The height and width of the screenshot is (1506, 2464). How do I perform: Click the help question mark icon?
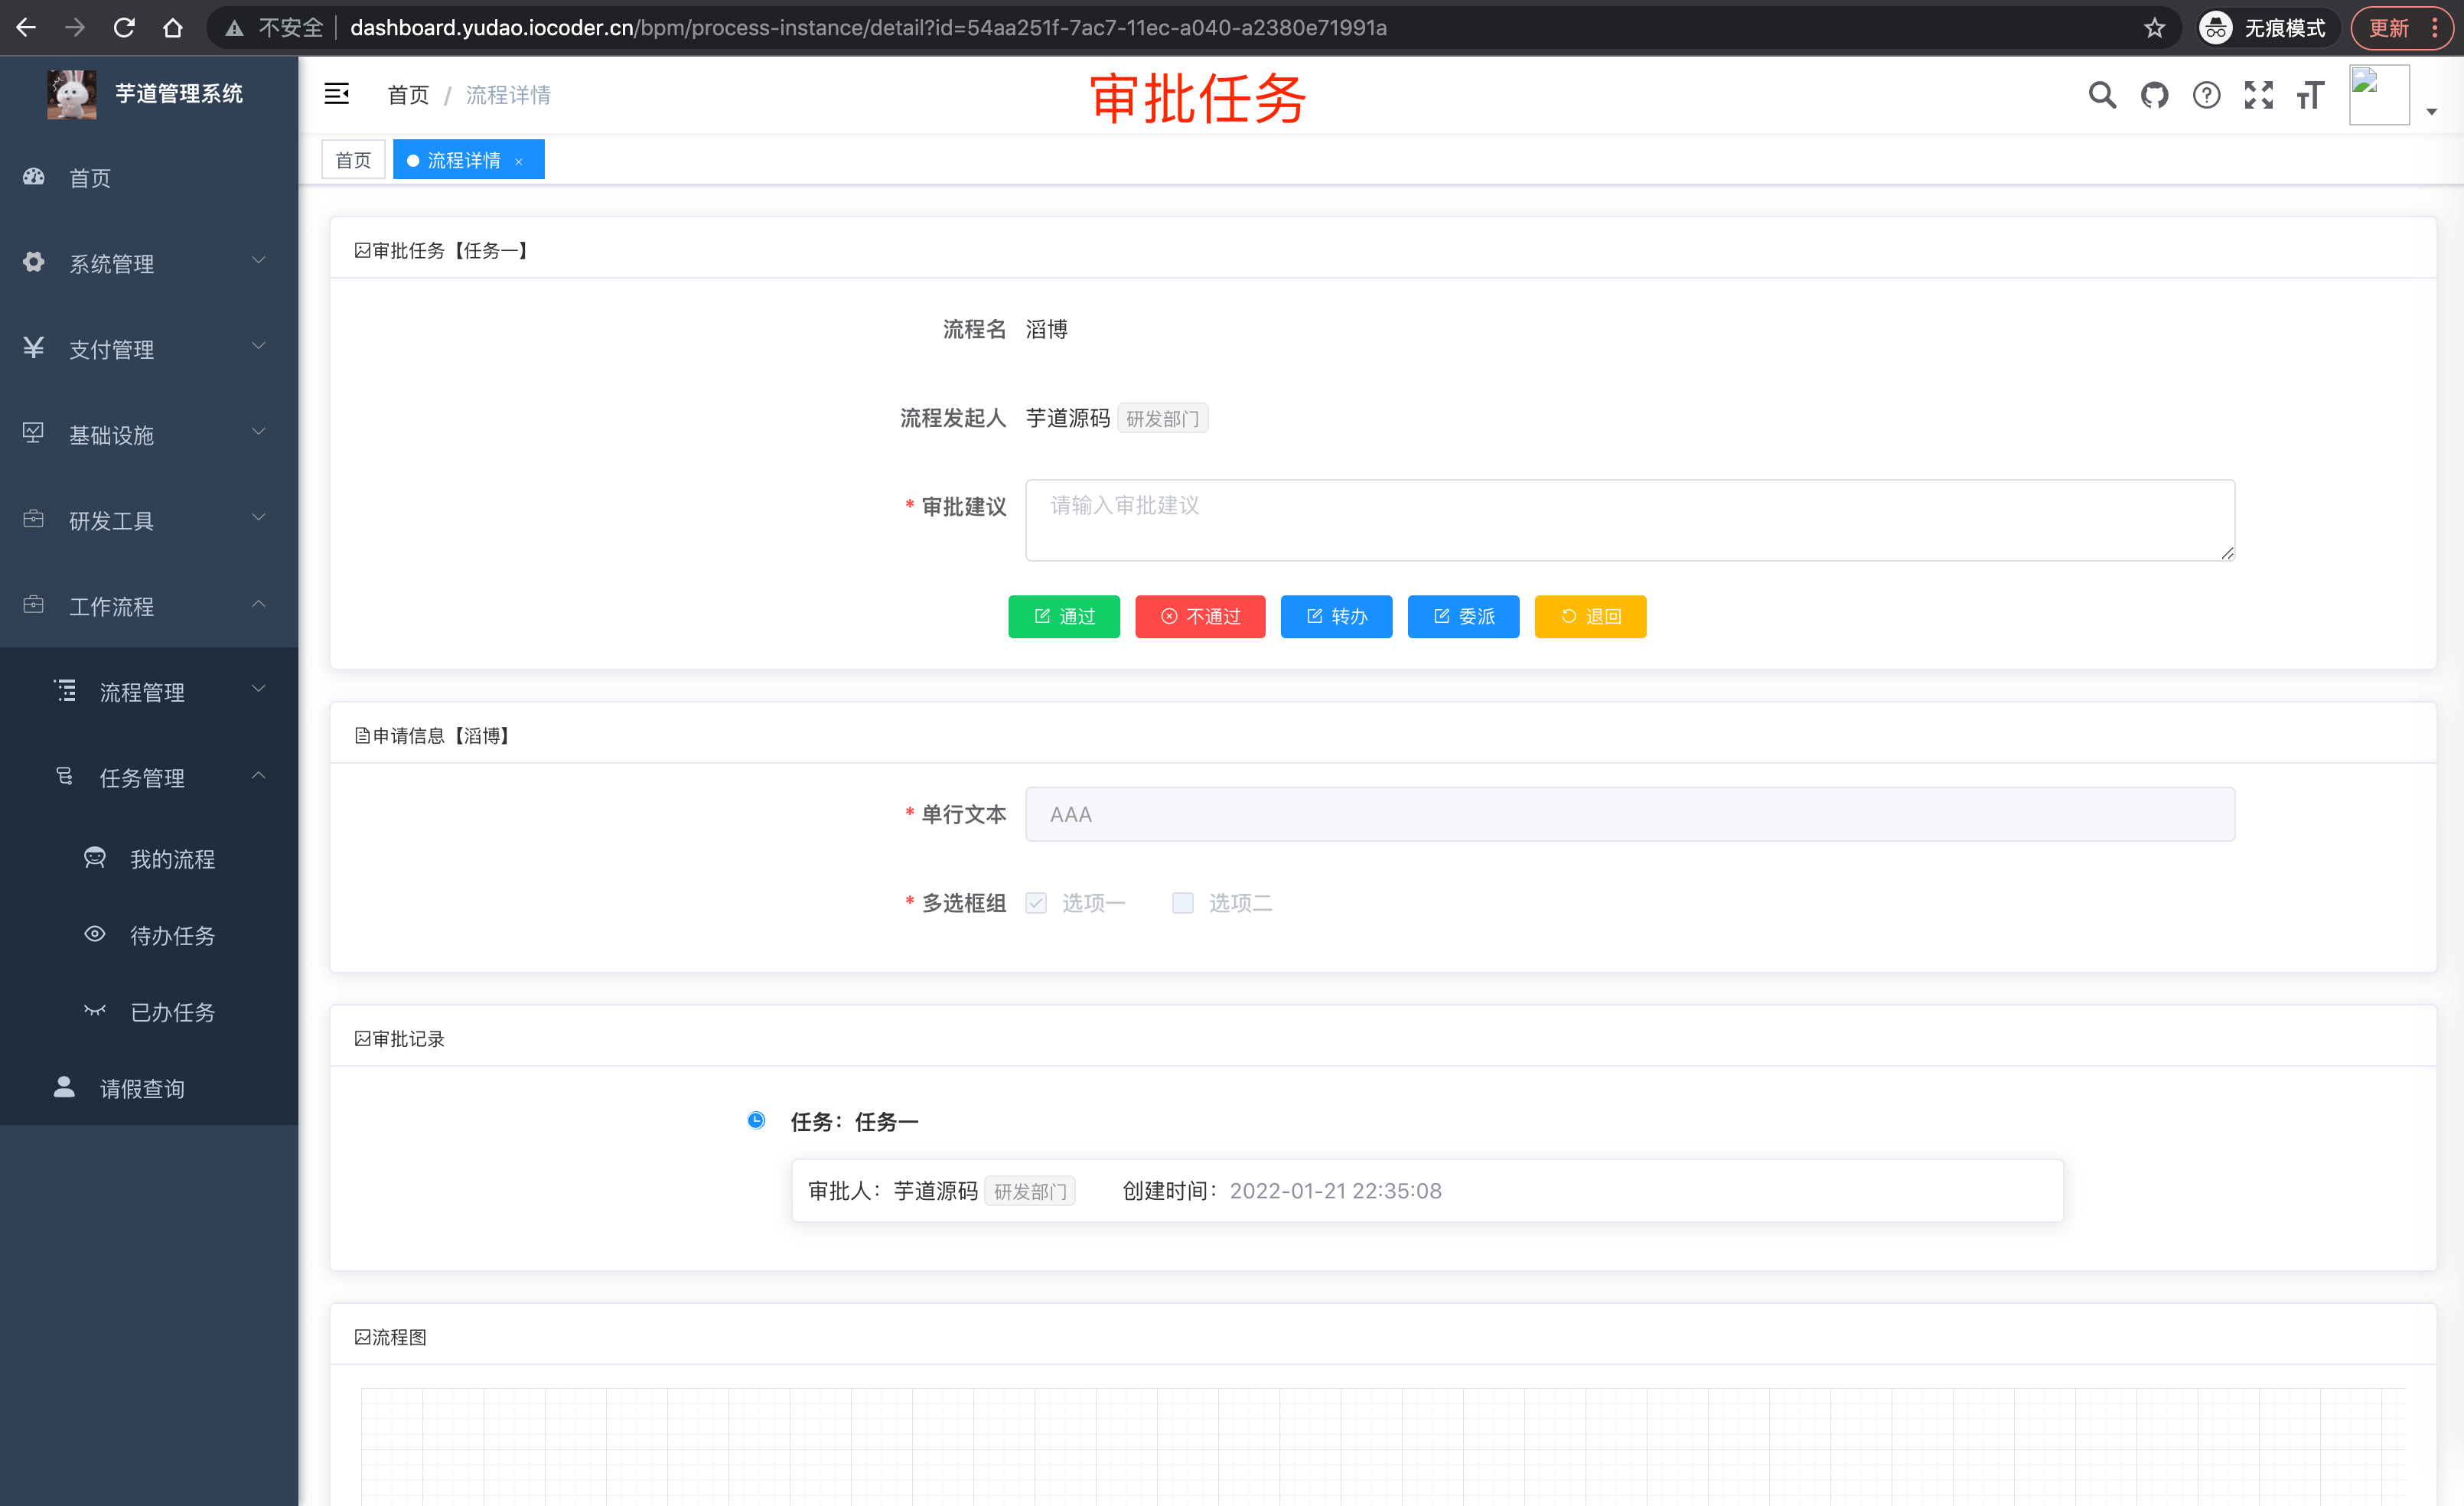coord(2207,95)
